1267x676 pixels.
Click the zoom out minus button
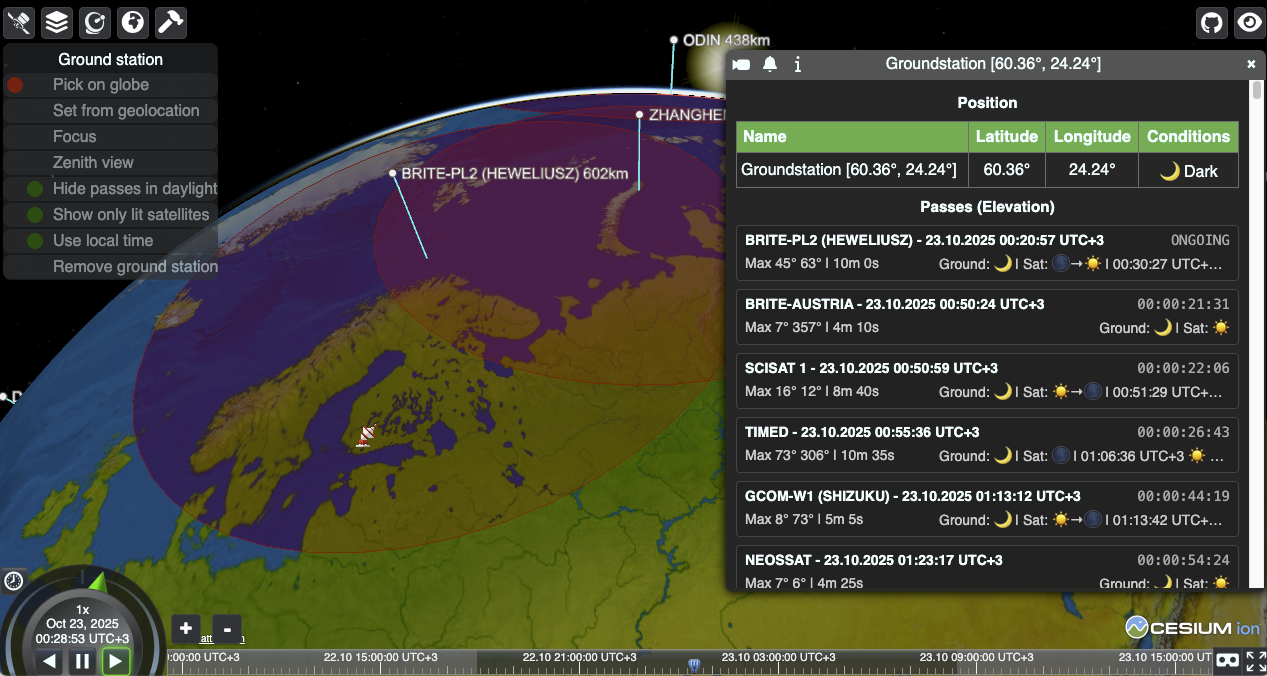click(227, 629)
